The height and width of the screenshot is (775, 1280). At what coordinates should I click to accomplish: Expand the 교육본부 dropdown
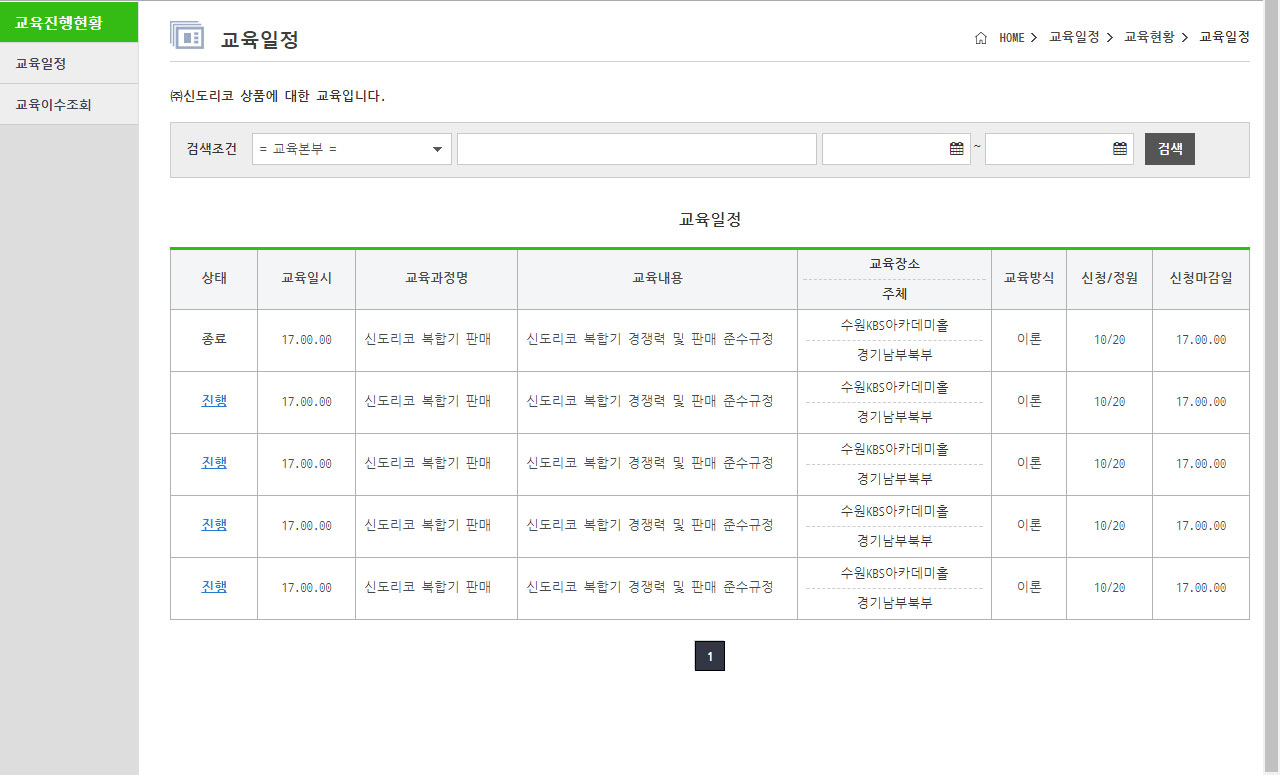pyautogui.click(x=352, y=149)
